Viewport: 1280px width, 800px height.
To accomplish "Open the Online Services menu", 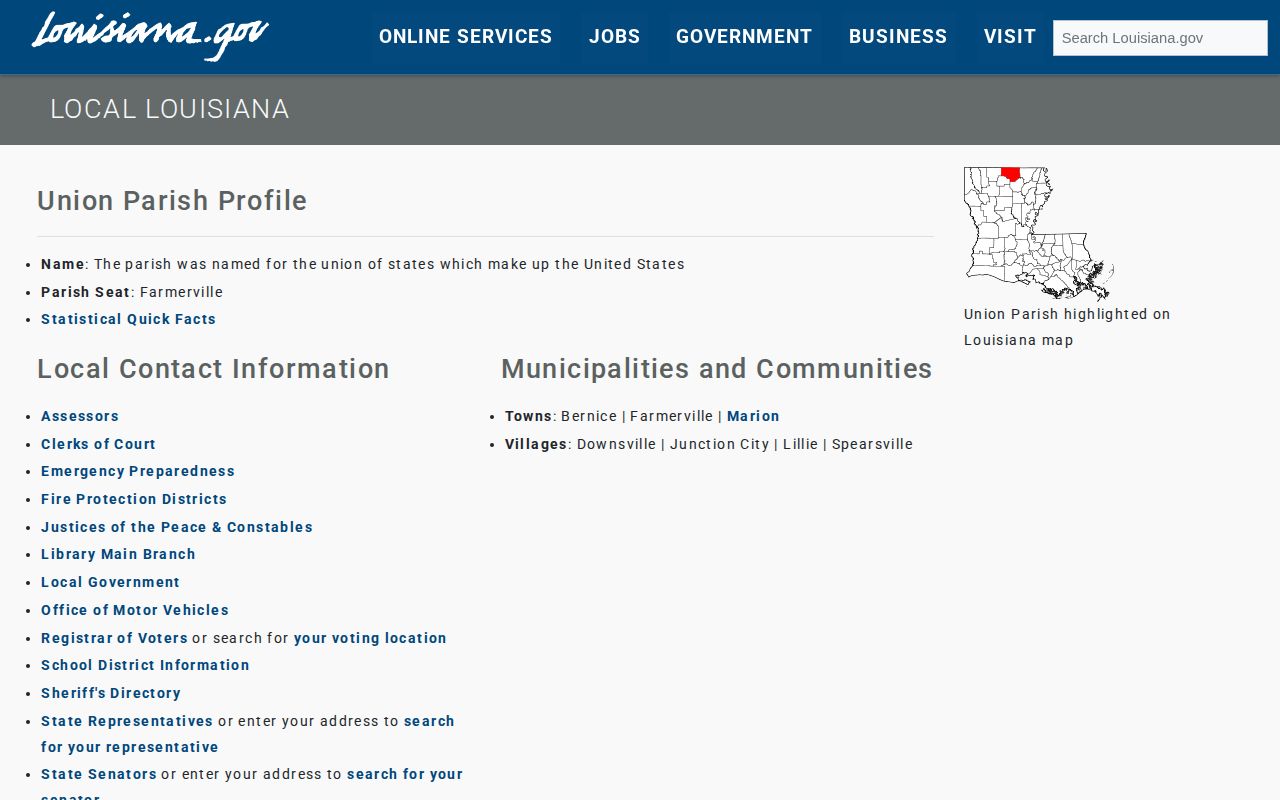I will [465, 37].
